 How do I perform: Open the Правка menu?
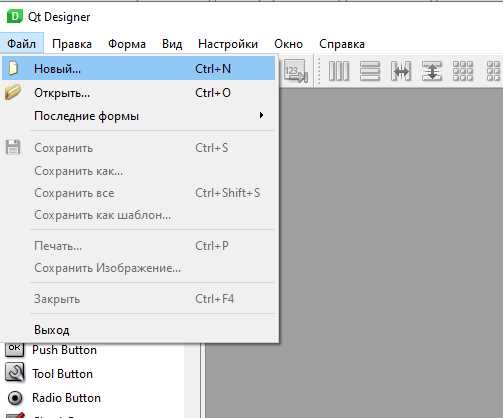pos(72,44)
